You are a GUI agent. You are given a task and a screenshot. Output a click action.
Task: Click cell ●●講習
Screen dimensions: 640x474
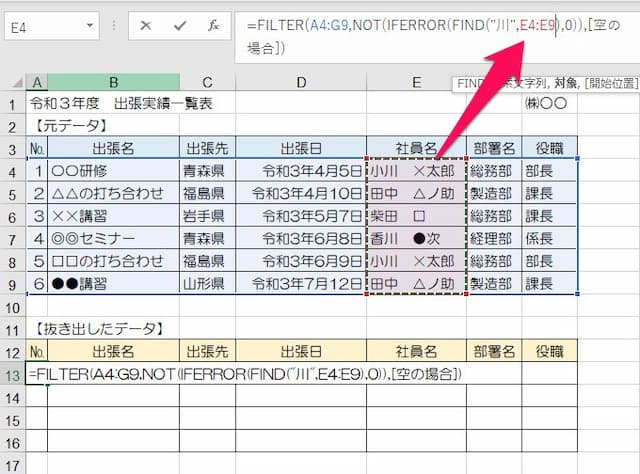(113, 283)
